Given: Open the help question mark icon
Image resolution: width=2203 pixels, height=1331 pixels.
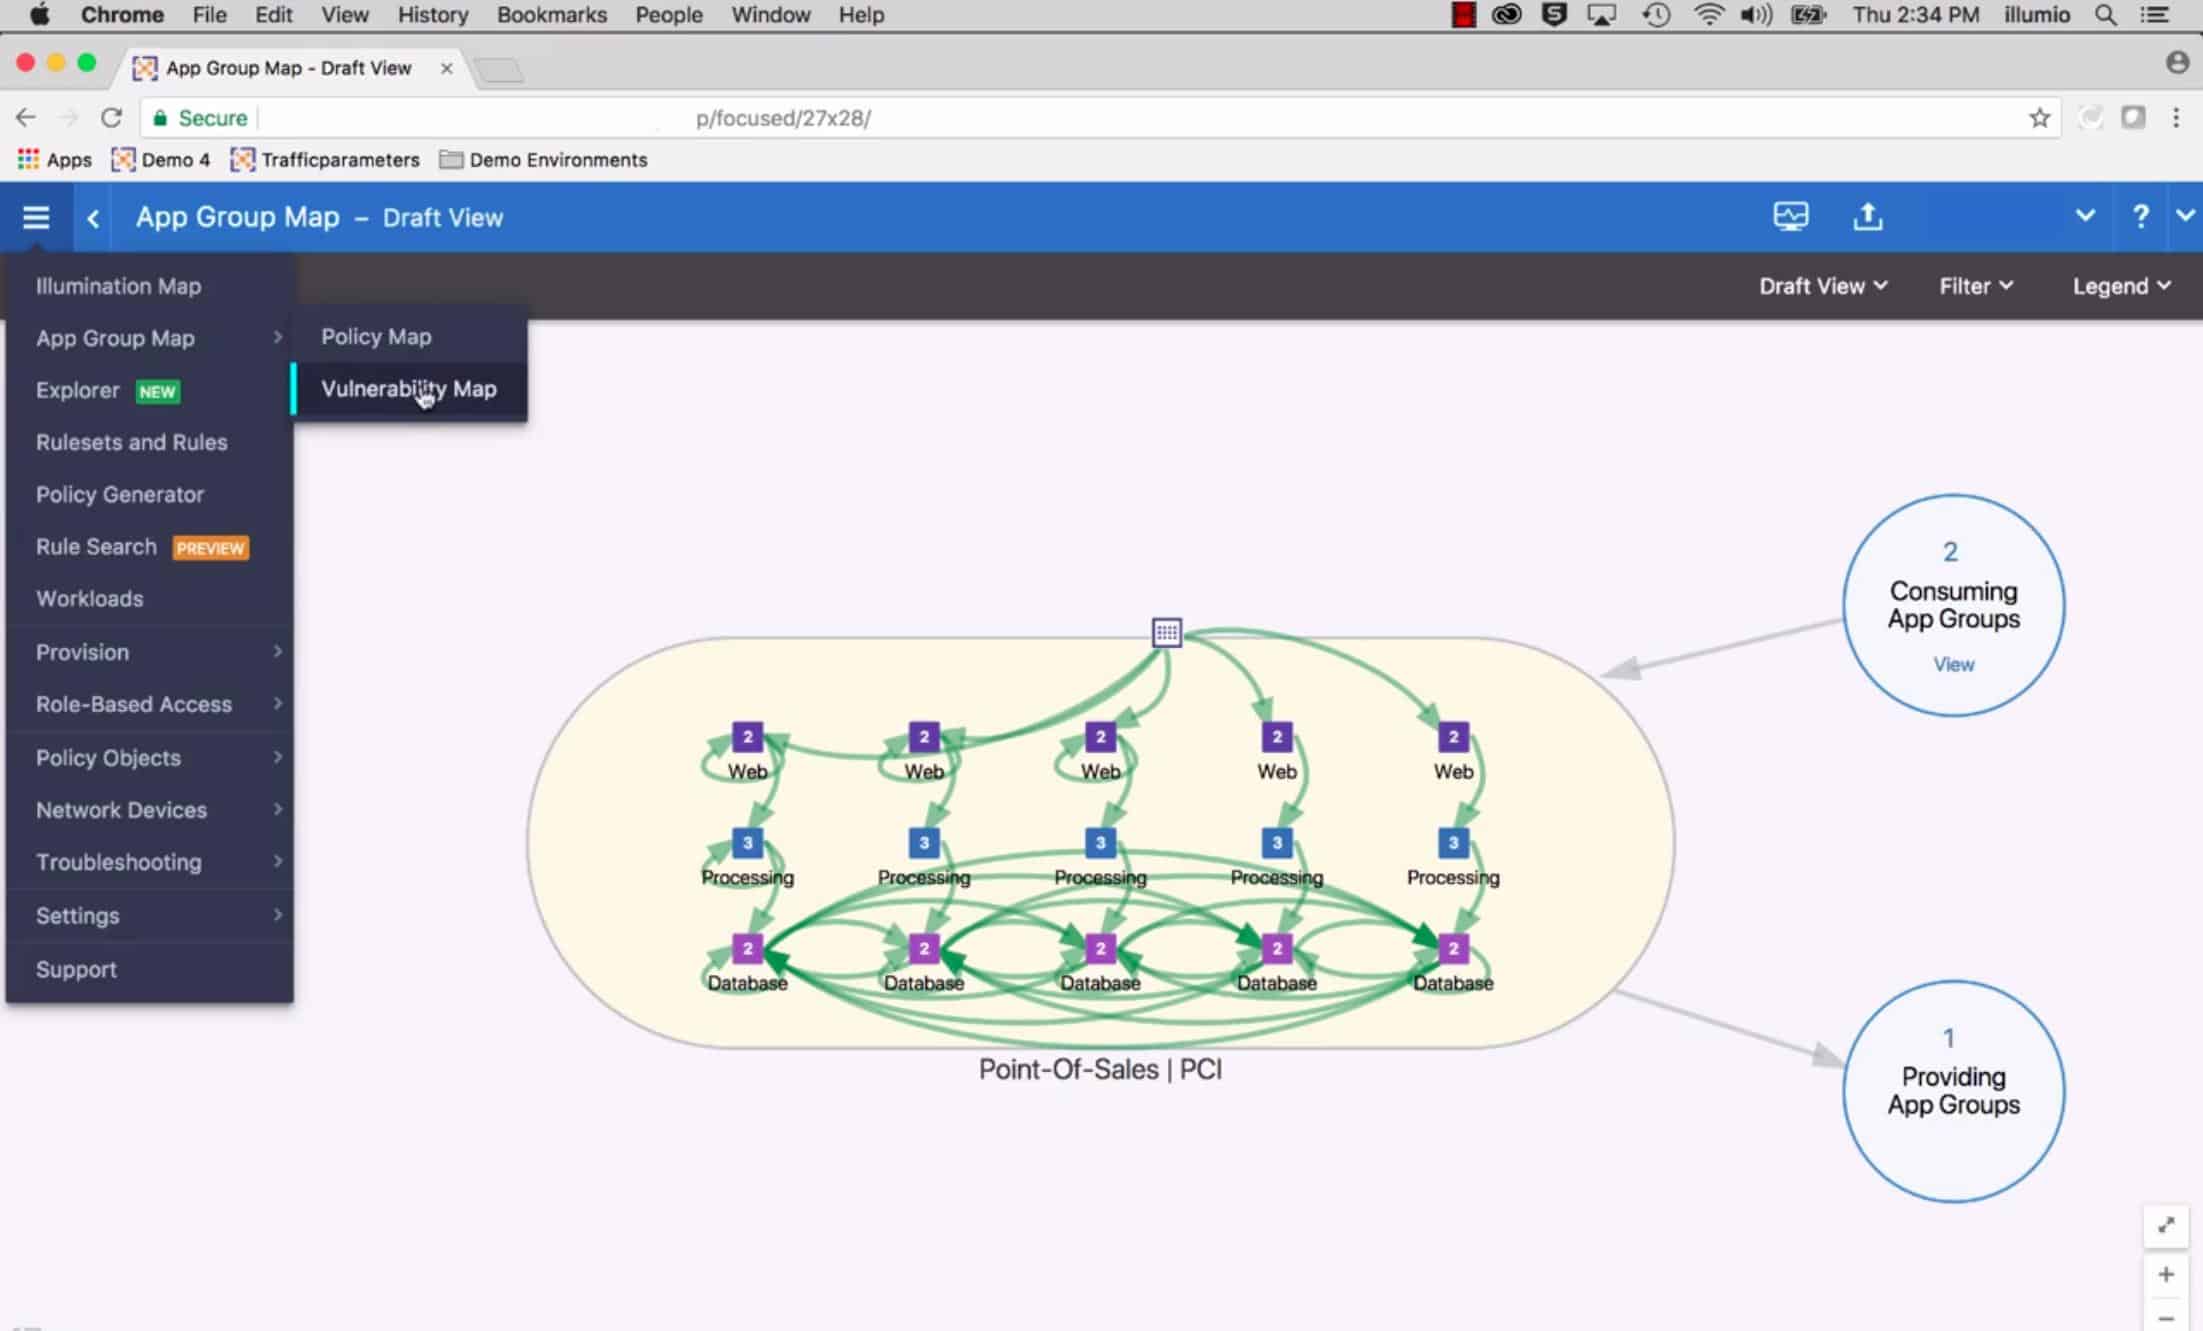Looking at the screenshot, I should [x=2140, y=216].
